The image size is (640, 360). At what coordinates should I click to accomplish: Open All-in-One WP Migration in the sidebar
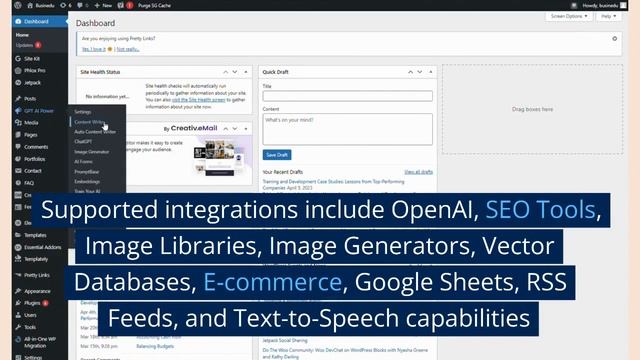pos(40,342)
